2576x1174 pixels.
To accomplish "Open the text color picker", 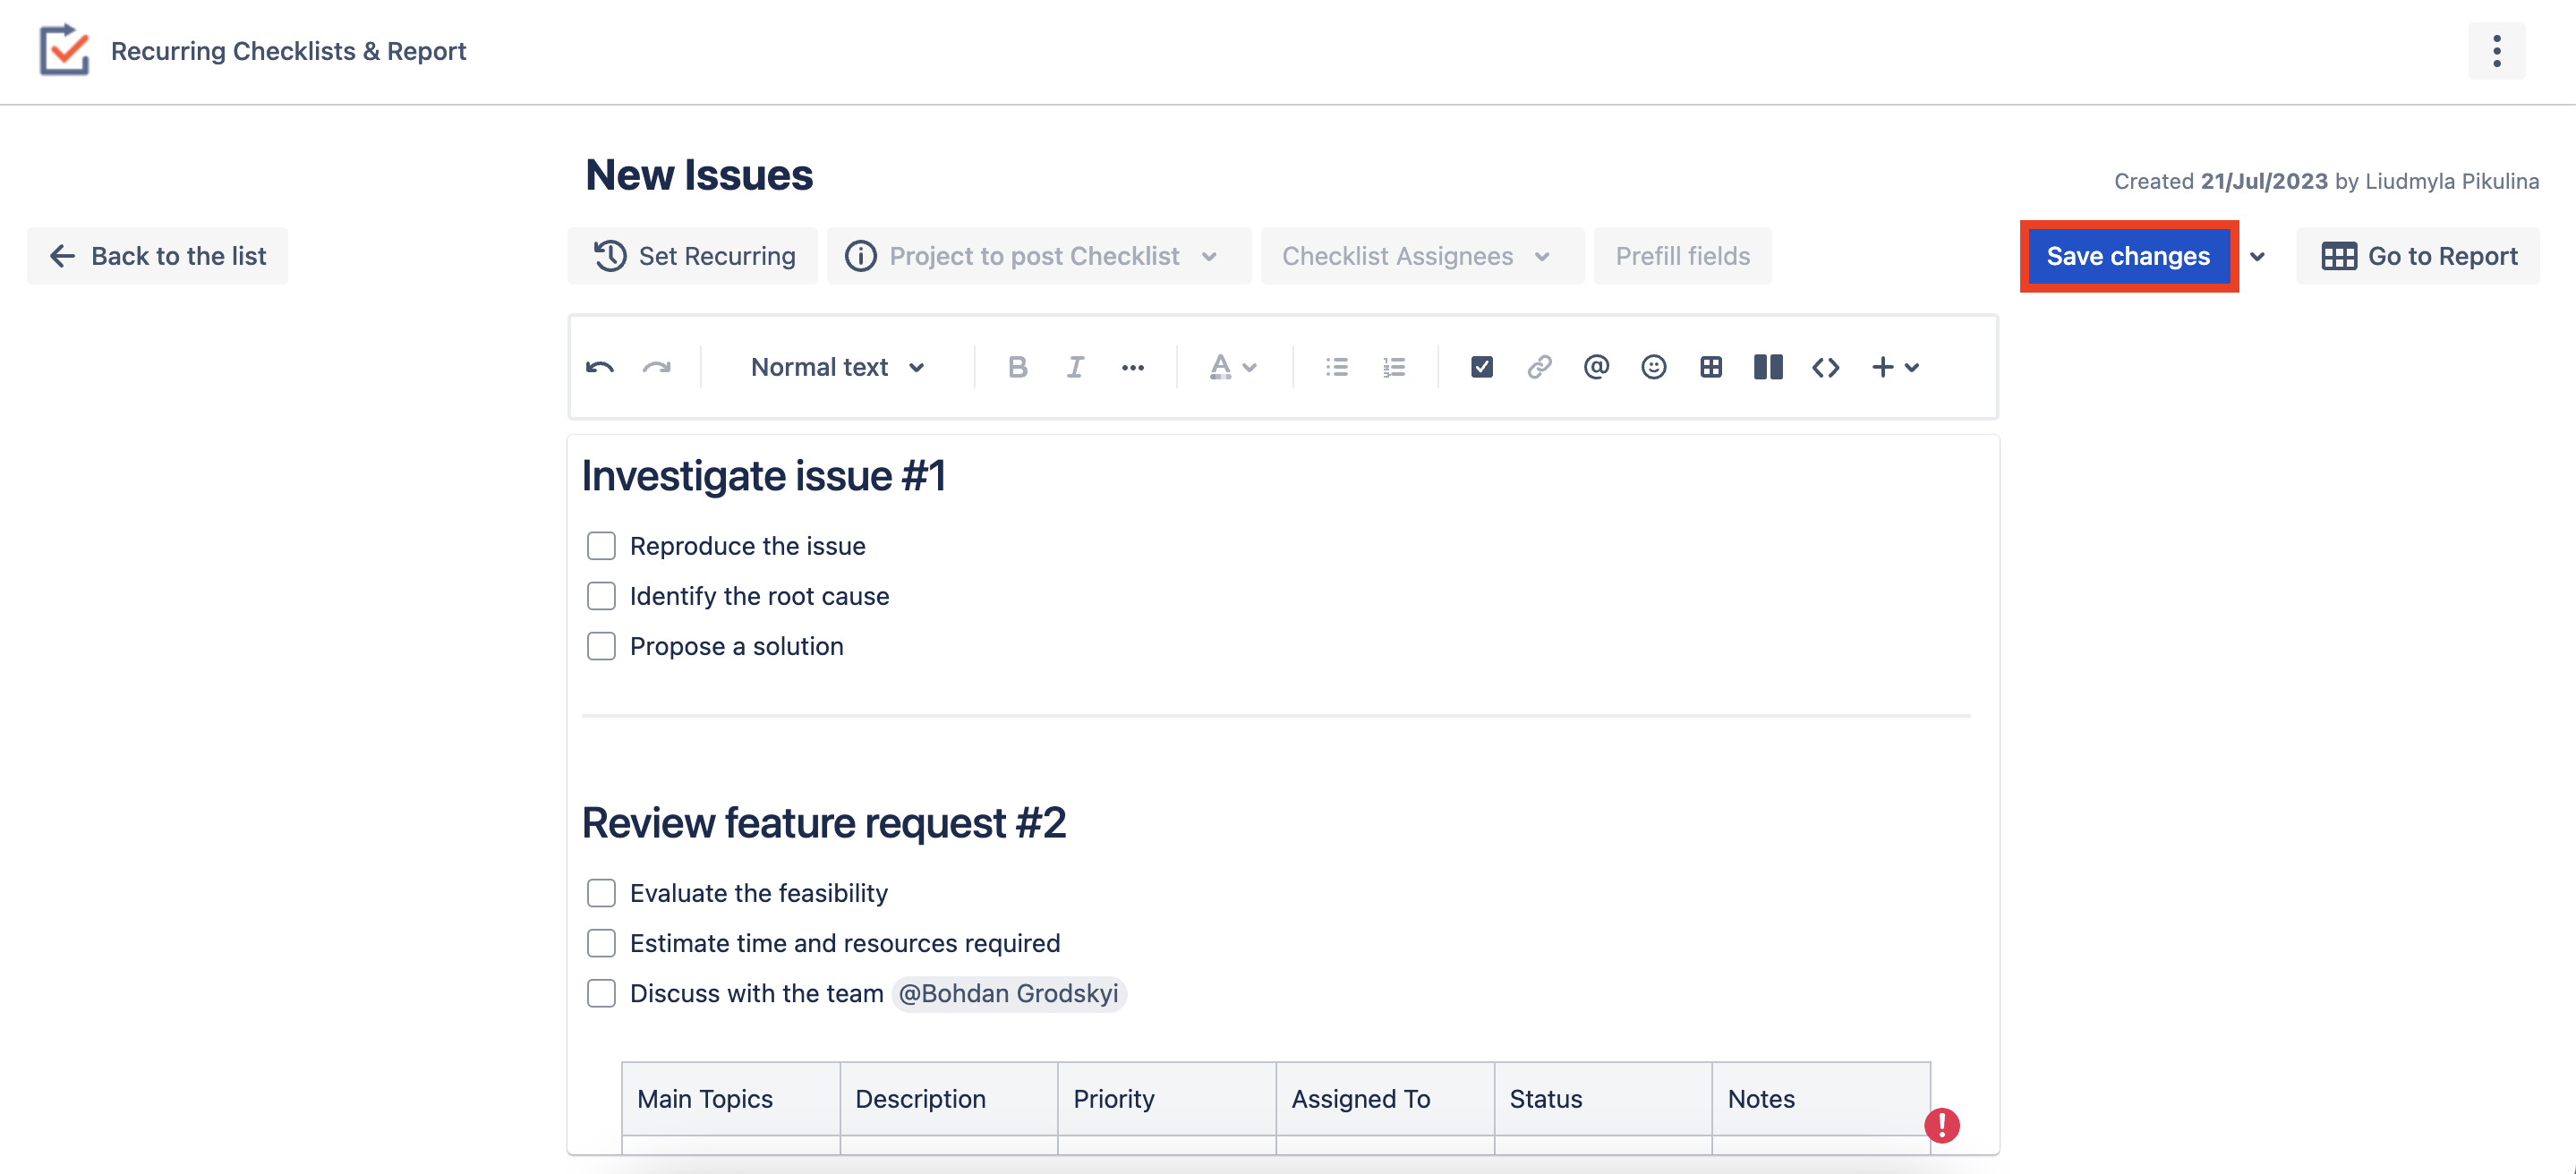I will pyautogui.click(x=1232, y=367).
